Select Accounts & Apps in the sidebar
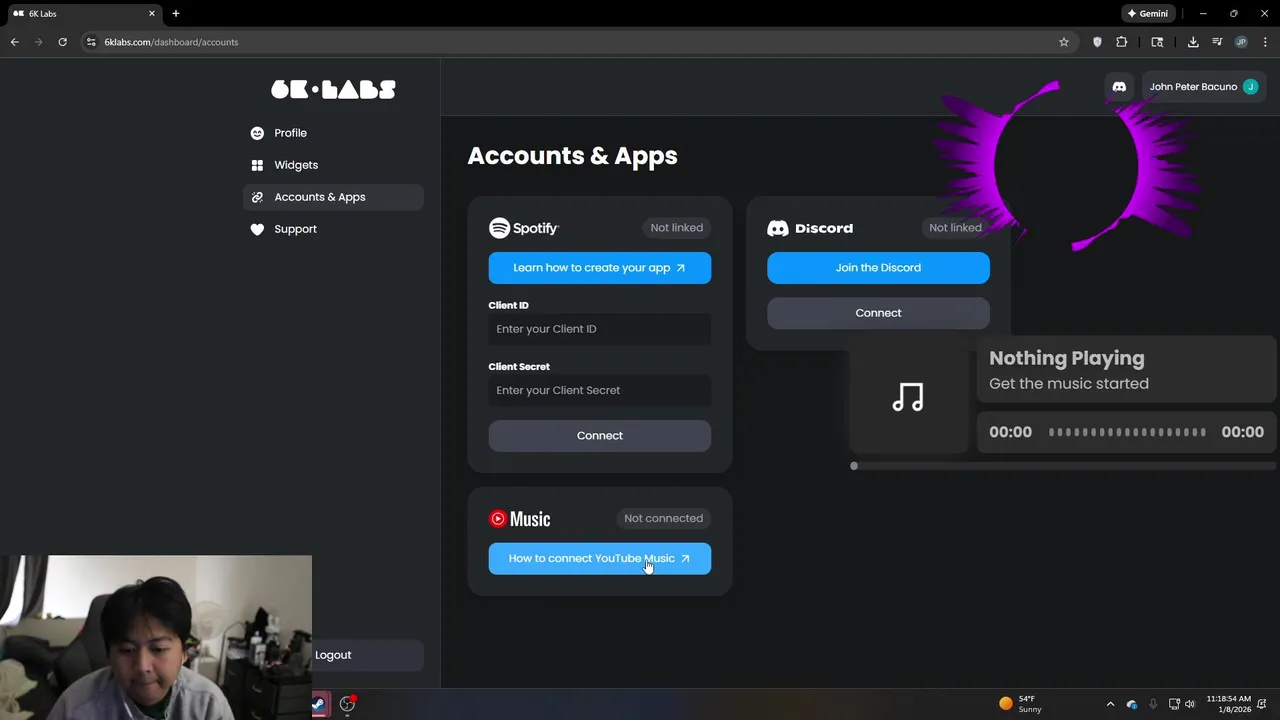This screenshot has height=720, width=1280. pyautogui.click(x=333, y=197)
